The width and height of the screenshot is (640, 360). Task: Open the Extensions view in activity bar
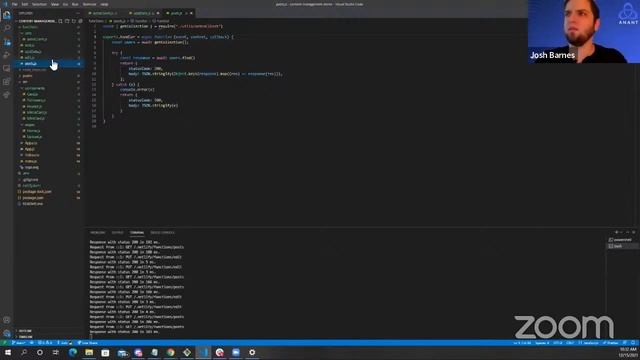(7, 82)
